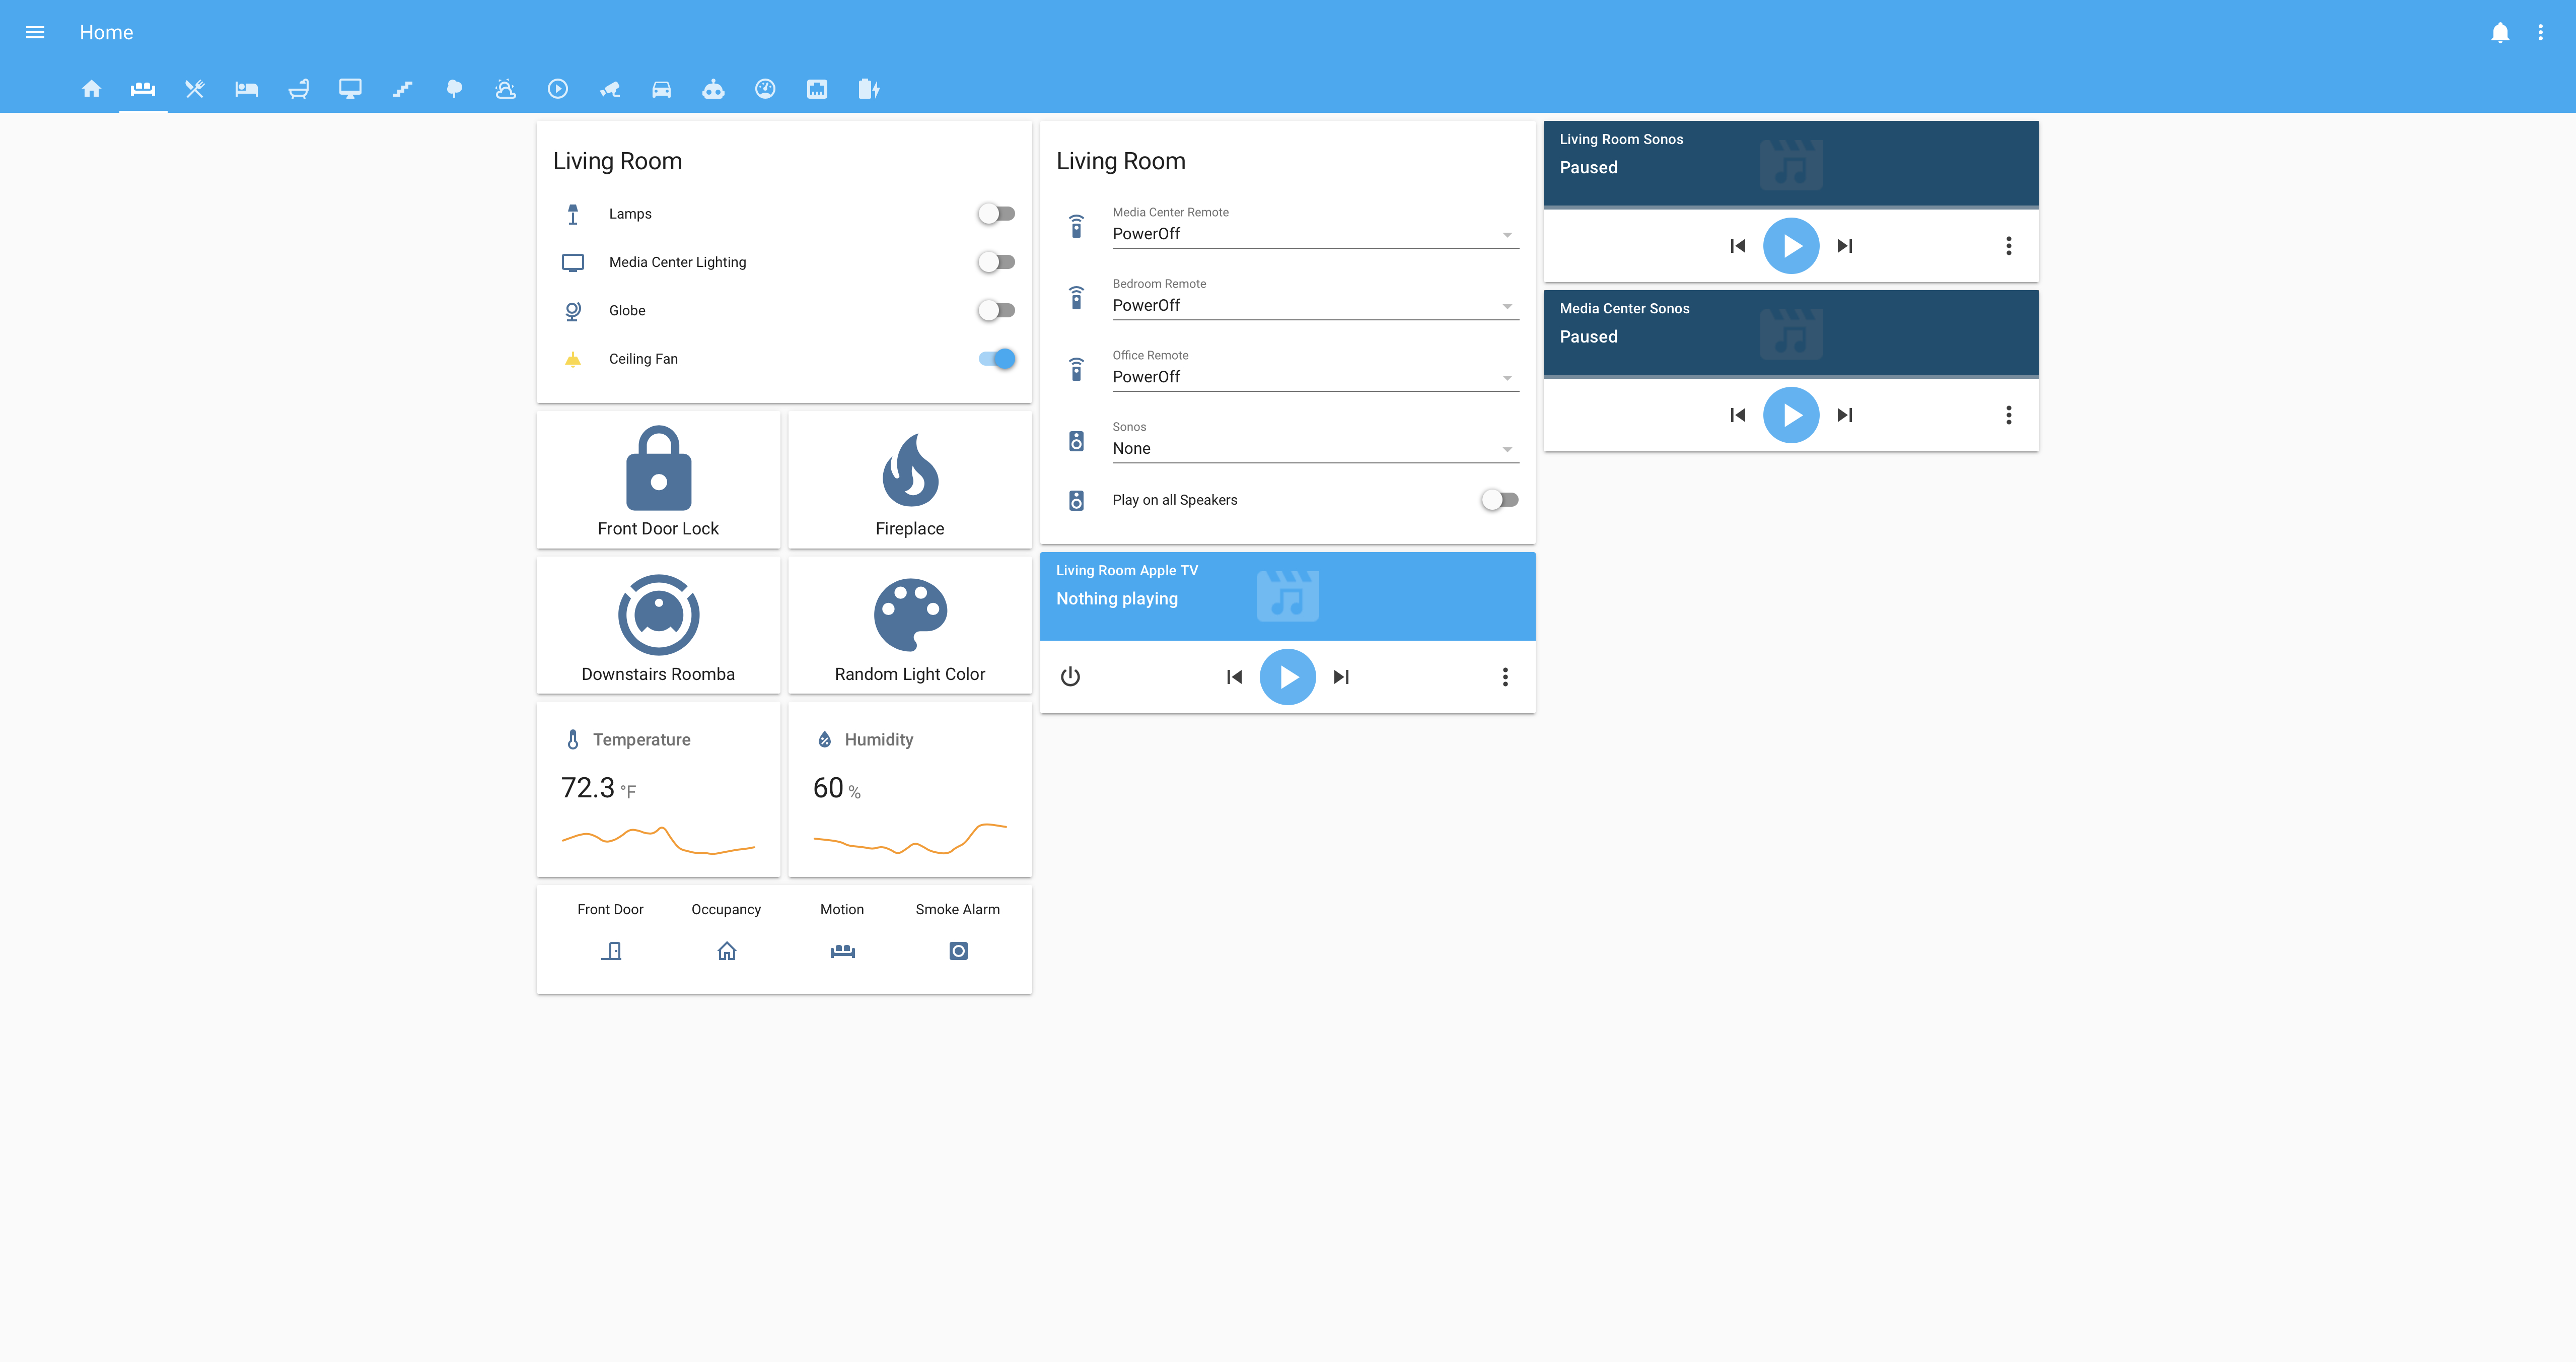Open the bedroom bed icon tab
This screenshot has height=1362, width=2576.
246,89
